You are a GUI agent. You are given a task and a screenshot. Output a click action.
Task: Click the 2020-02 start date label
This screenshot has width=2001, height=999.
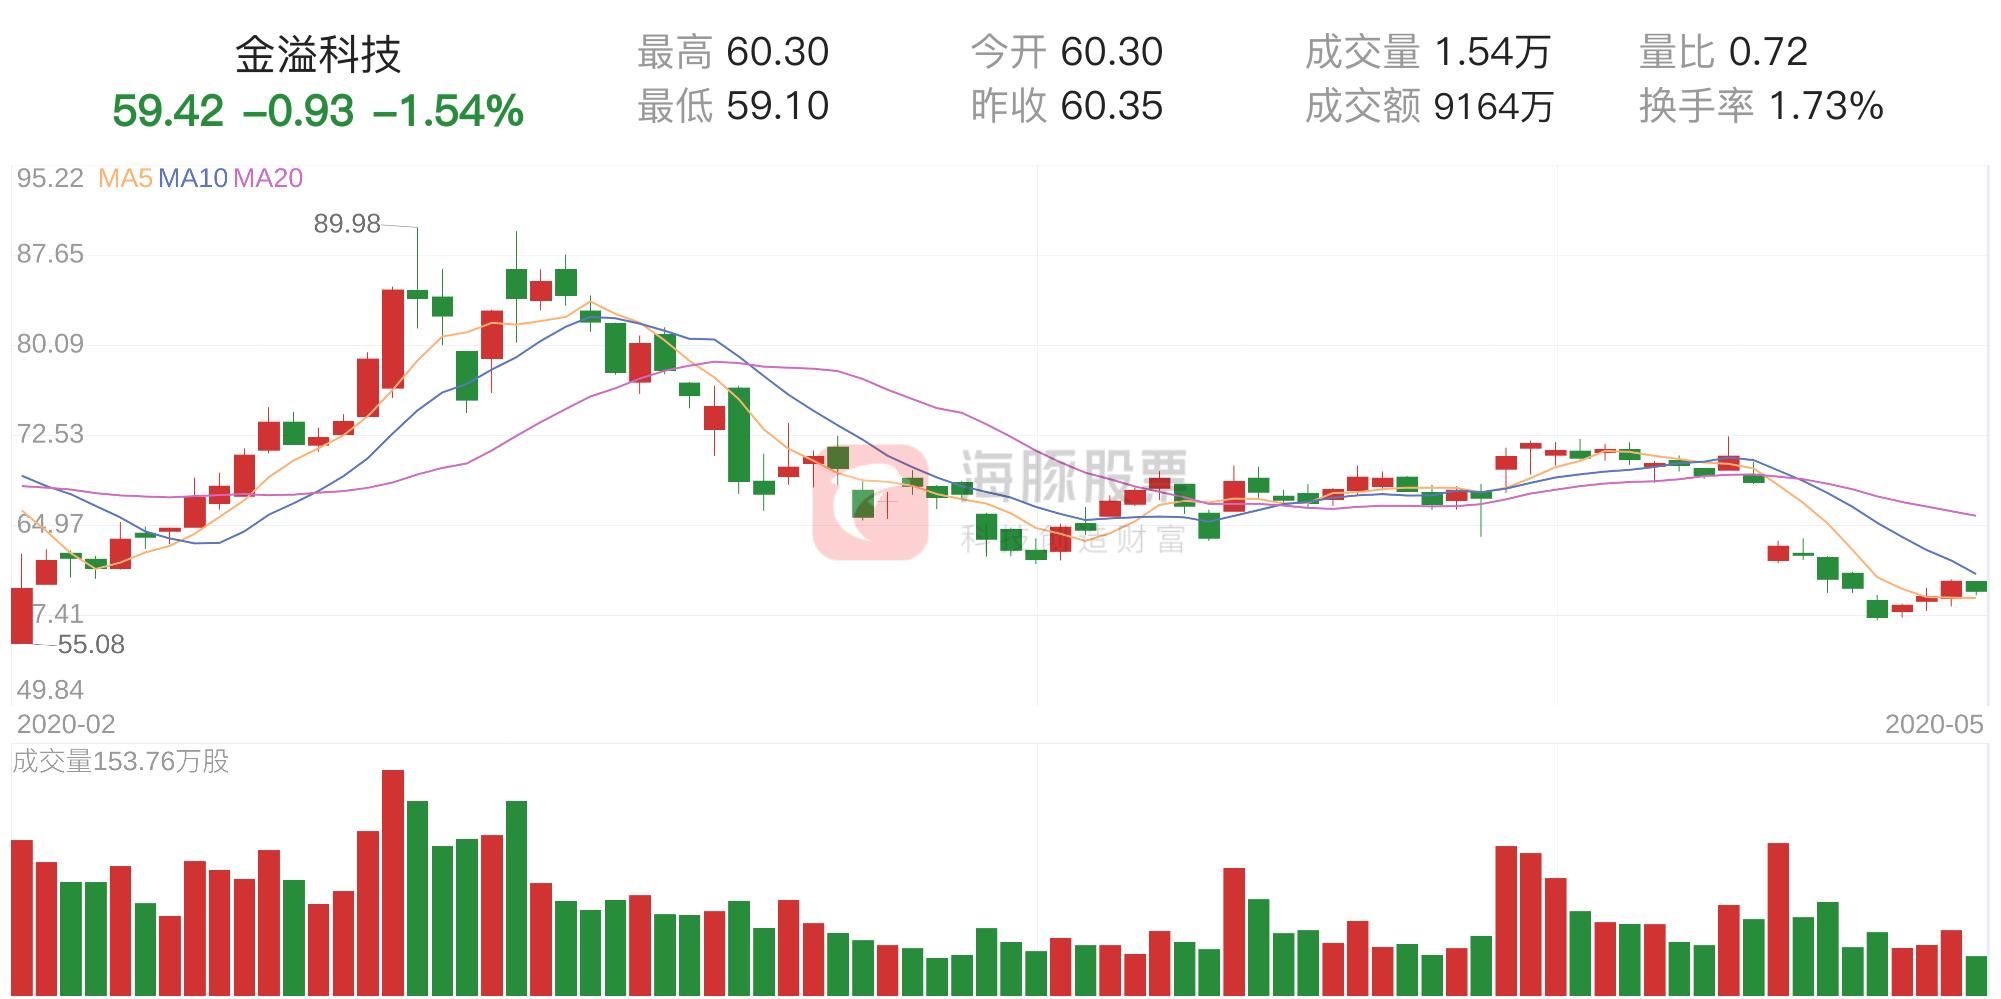[x=66, y=724]
